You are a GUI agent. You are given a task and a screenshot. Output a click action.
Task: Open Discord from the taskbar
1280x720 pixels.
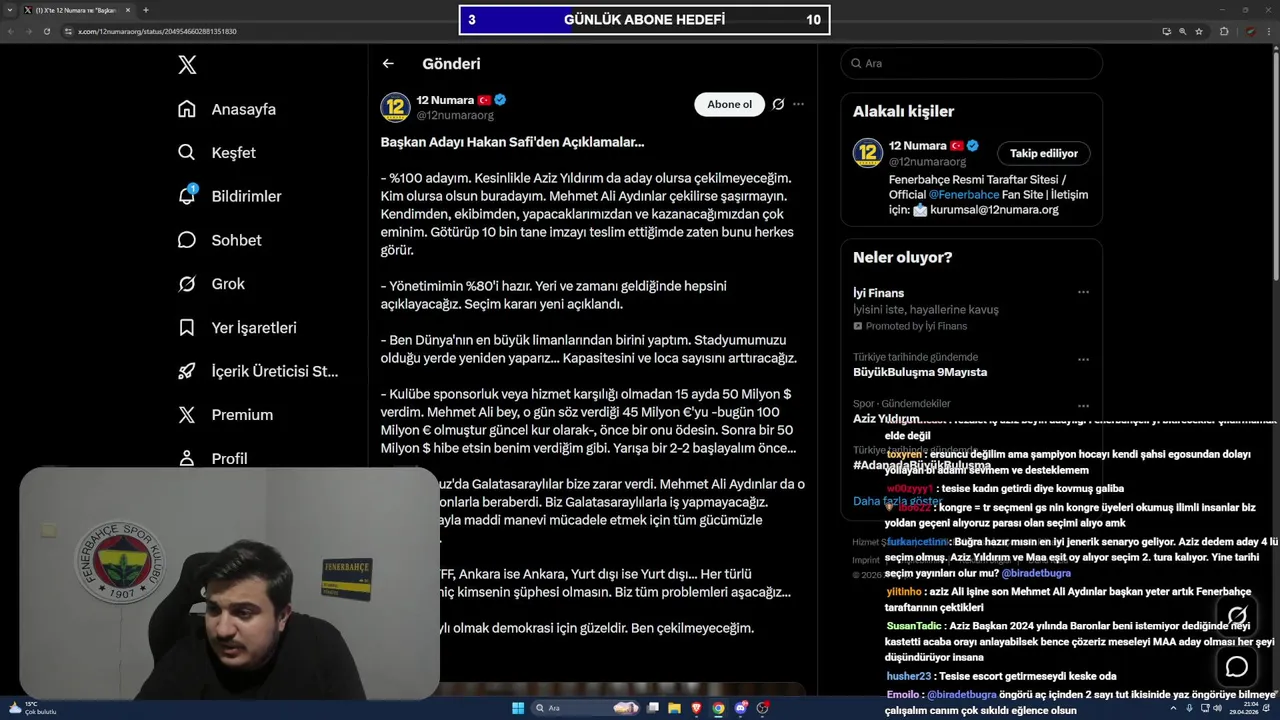coord(741,708)
